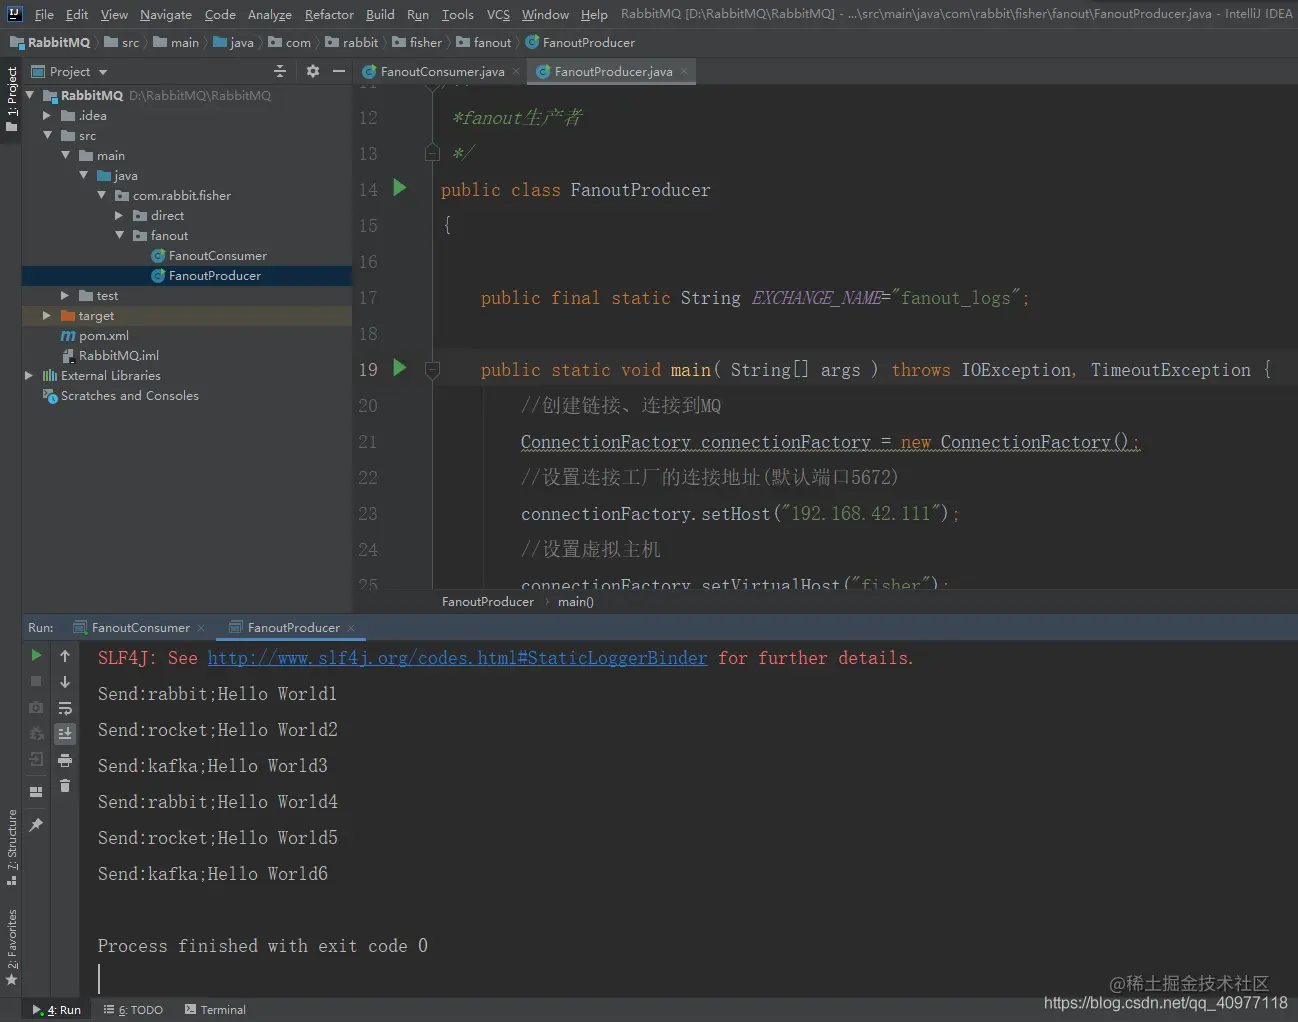
Task: Expand the test folder
Action: (65, 295)
